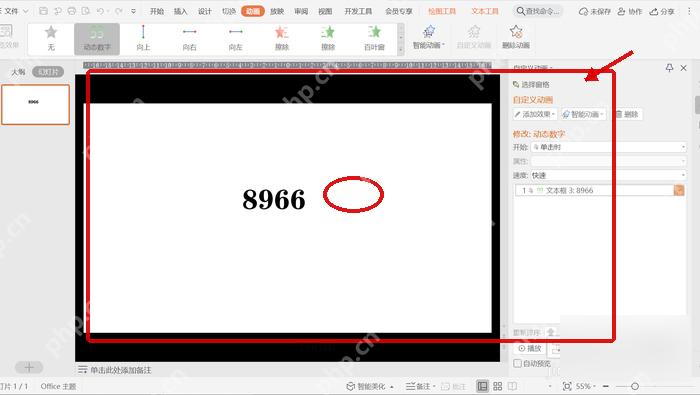Open the 文件 menu
The image size is (700, 395).
[13, 11]
